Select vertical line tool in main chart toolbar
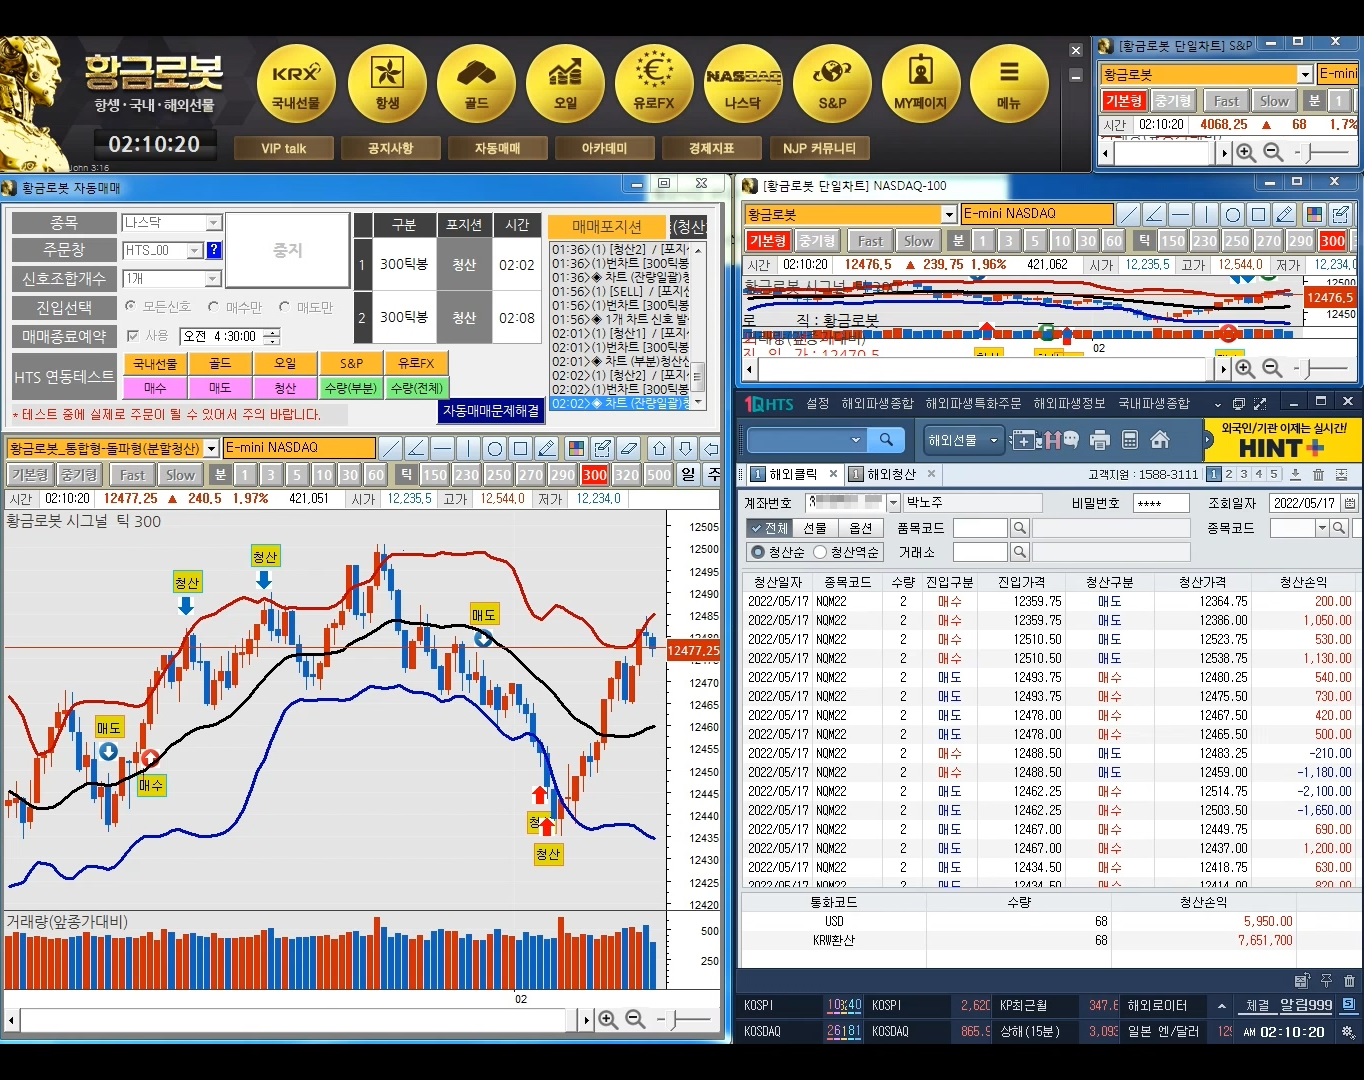The height and width of the screenshot is (1080, 1372). point(469,448)
